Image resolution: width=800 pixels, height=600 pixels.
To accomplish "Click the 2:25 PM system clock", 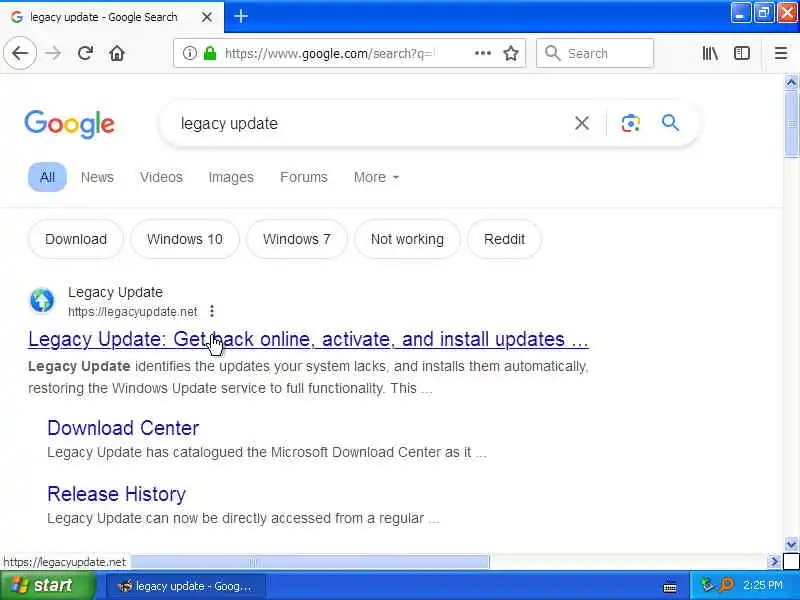I will [762, 585].
